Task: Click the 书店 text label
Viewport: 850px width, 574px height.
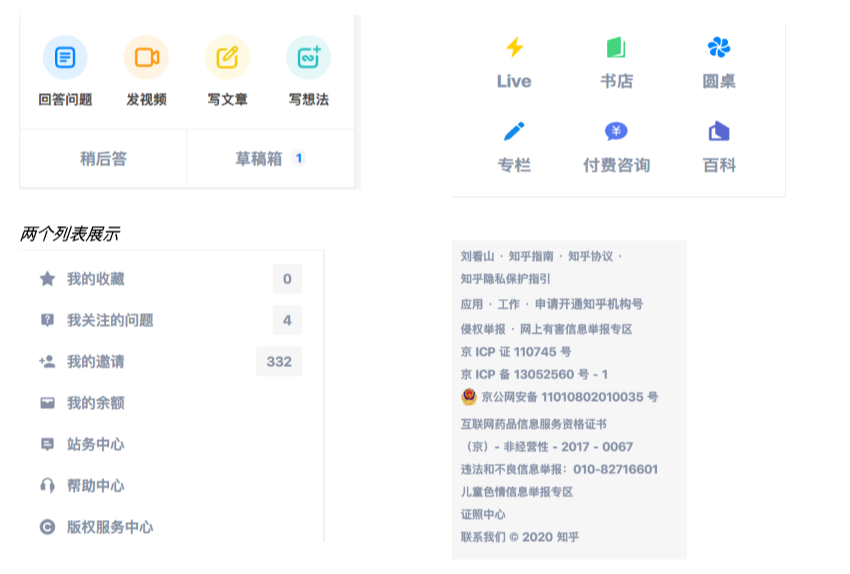Action: pyautogui.click(x=616, y=81)
